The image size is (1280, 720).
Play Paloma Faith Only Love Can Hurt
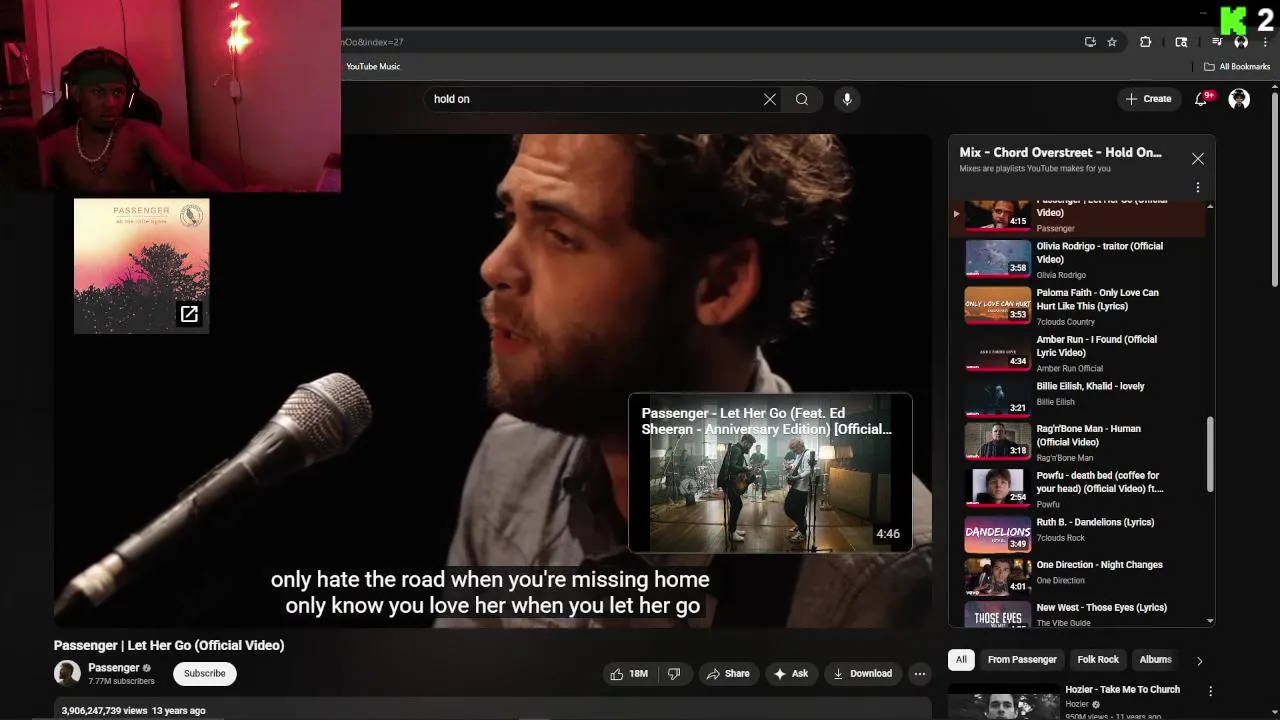coord(1078,306)
